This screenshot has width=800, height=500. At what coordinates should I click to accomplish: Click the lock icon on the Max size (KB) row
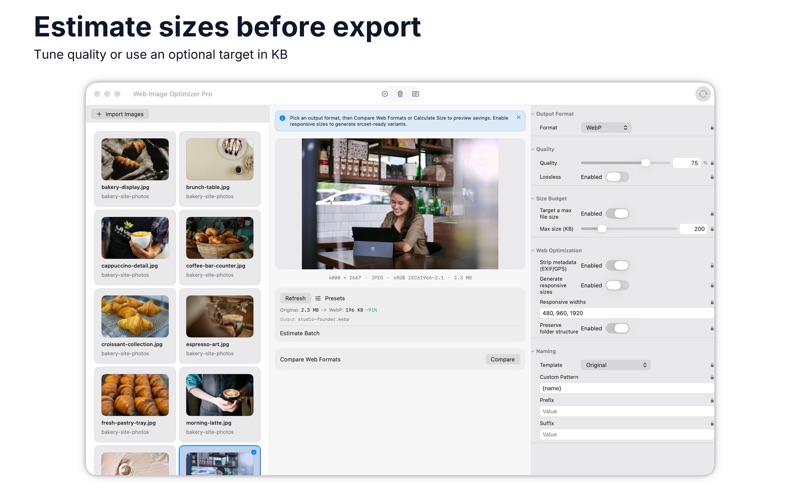(712, 229)
